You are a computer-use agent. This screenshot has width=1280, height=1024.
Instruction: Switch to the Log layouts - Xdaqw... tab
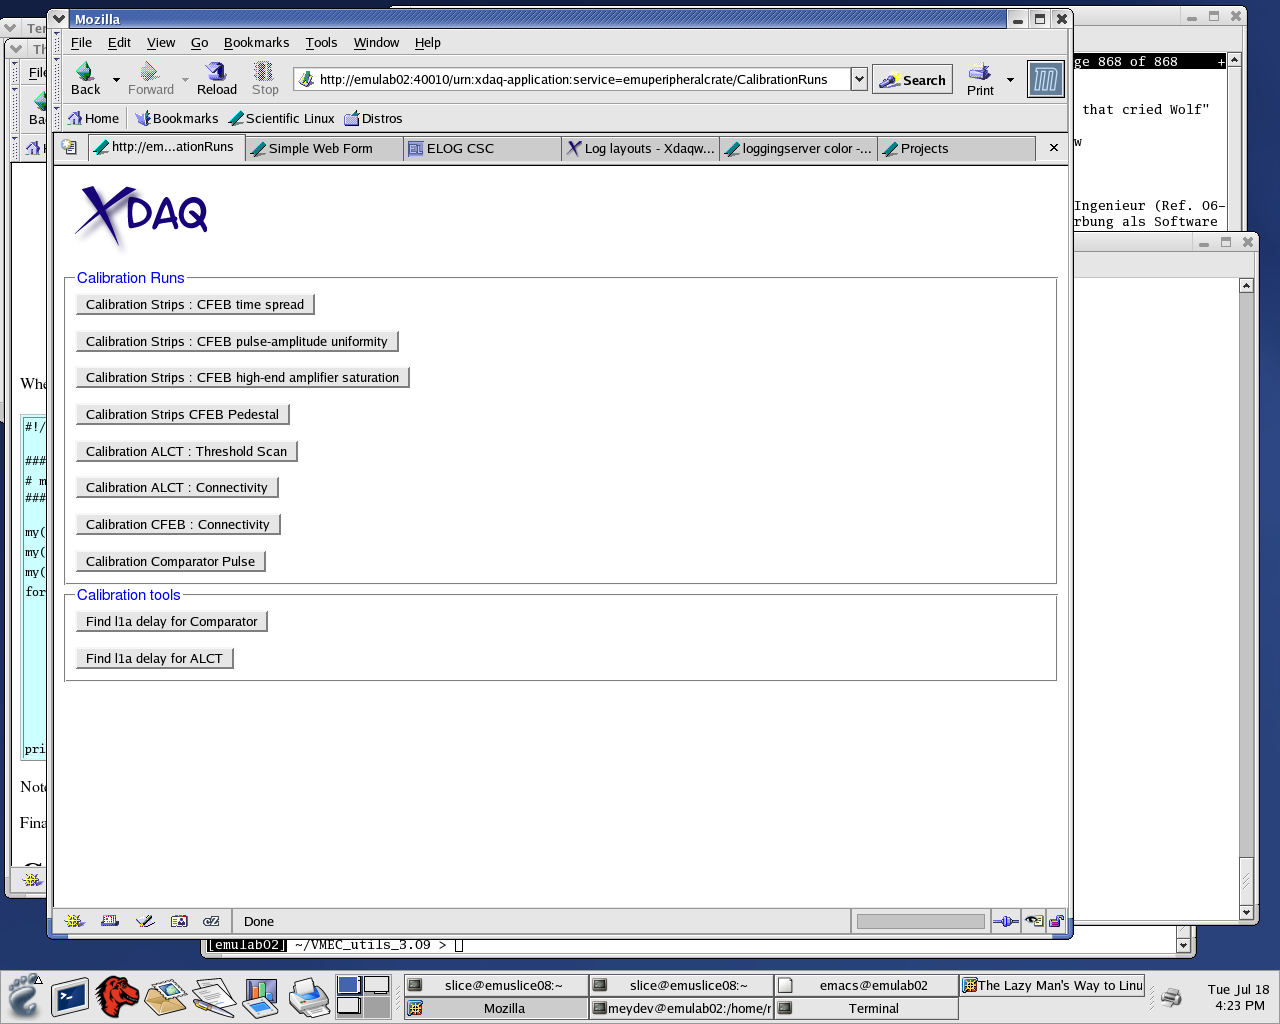(640, 148)
